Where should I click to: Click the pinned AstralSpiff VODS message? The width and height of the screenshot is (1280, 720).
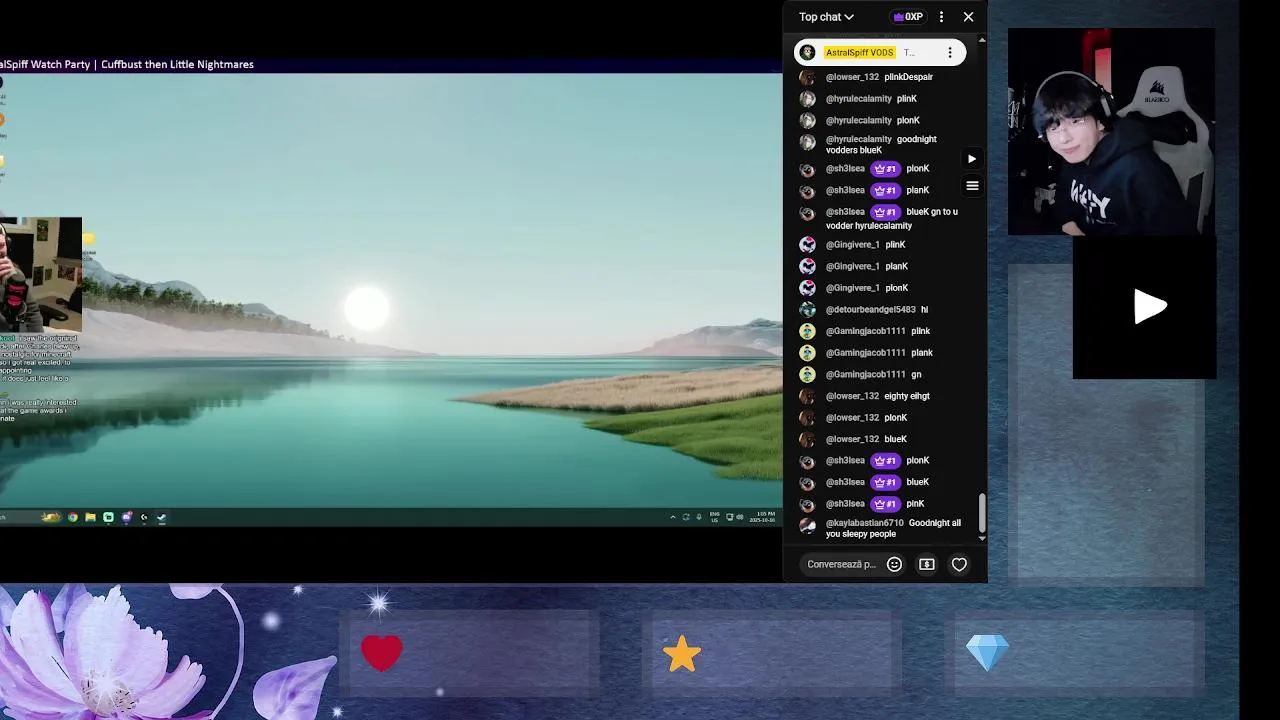coord(880,53)
